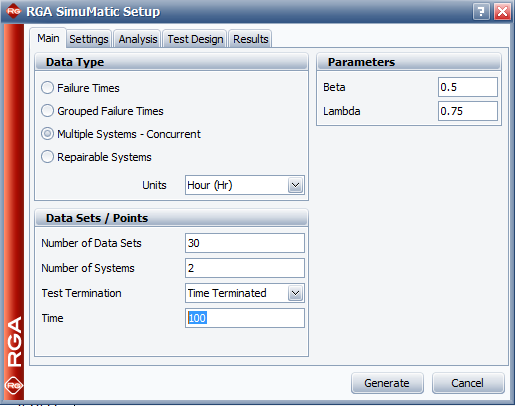Go to the Test Design tab
515x406 pixels.
click(195, 39)
